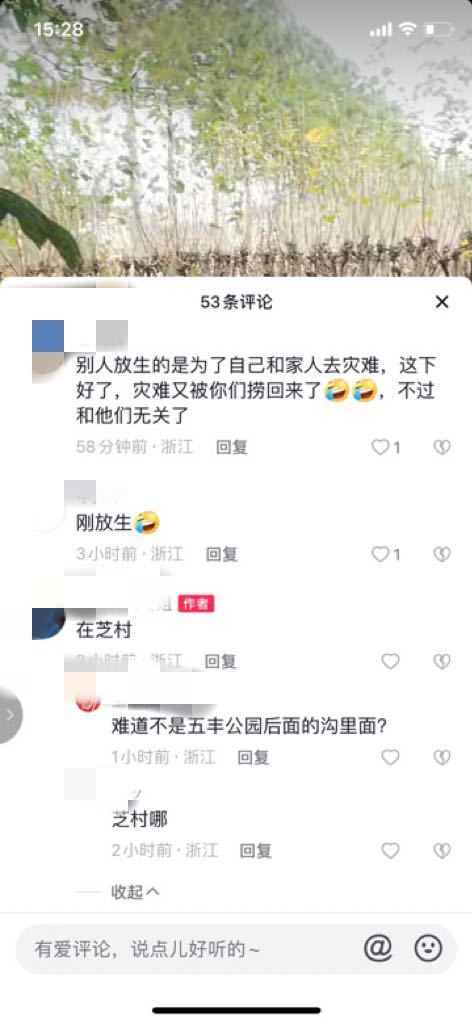Screen dimensions: 472x1024
Task: Reply to the 1小时前 五丰公园 comment
Action: [253, 758]
